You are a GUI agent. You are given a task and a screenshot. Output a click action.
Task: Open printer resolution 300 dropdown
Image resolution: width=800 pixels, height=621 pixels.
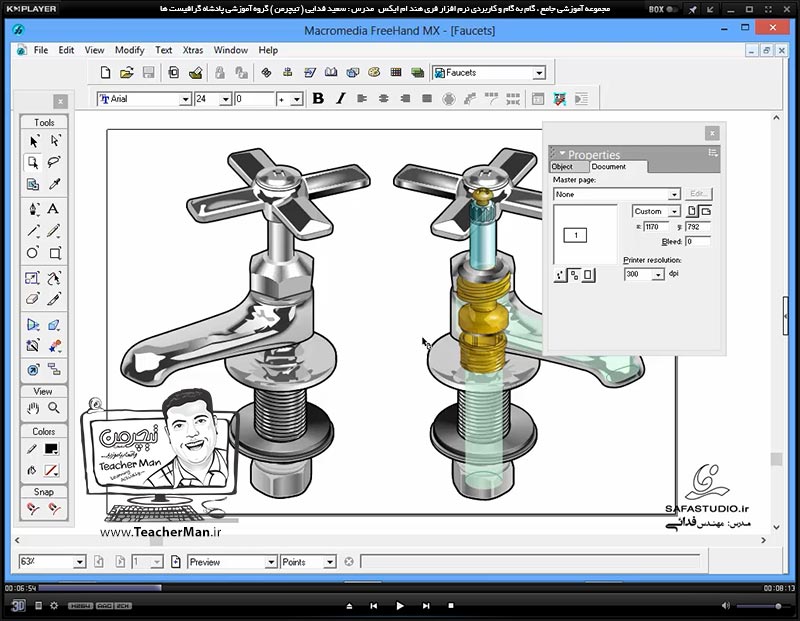(659, 275)
